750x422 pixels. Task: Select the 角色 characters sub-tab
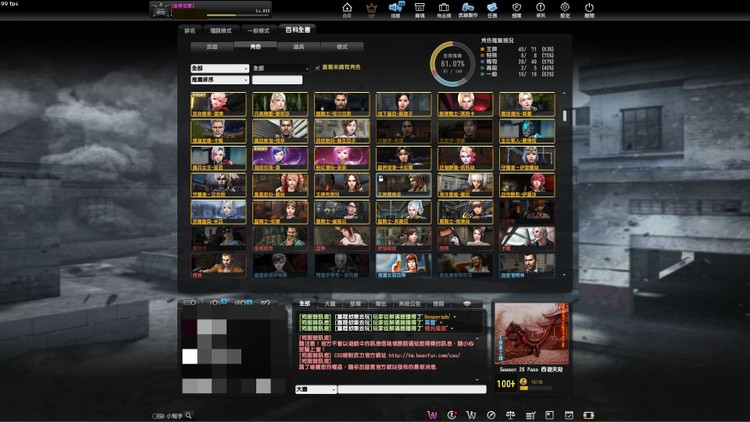(255, 46)
